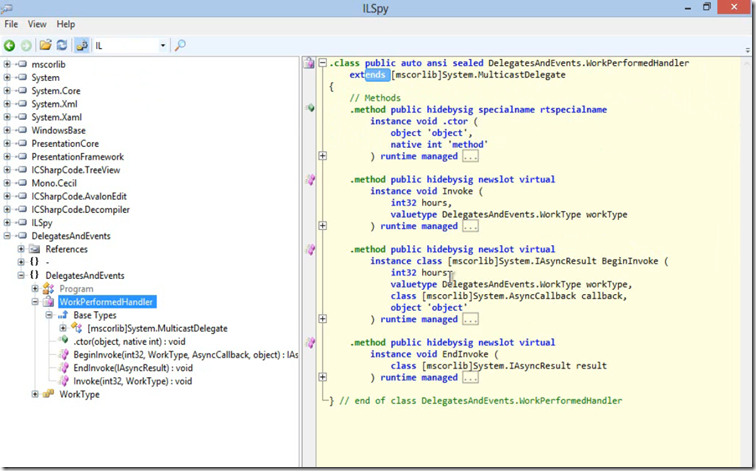Click the Invoke method margin icon
The width and height of the screenshot is (756, 471).
[x=310, y=180]
